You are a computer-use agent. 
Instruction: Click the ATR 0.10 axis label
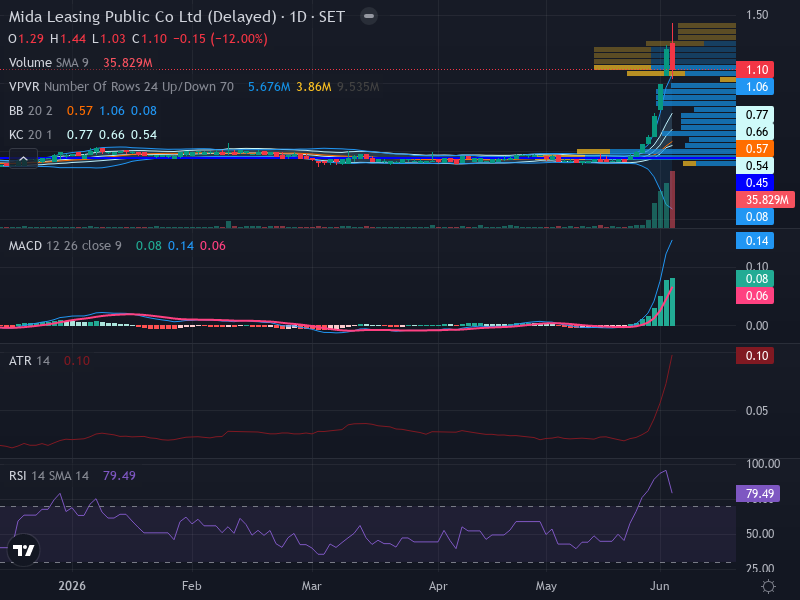click(x=755, y=356)
